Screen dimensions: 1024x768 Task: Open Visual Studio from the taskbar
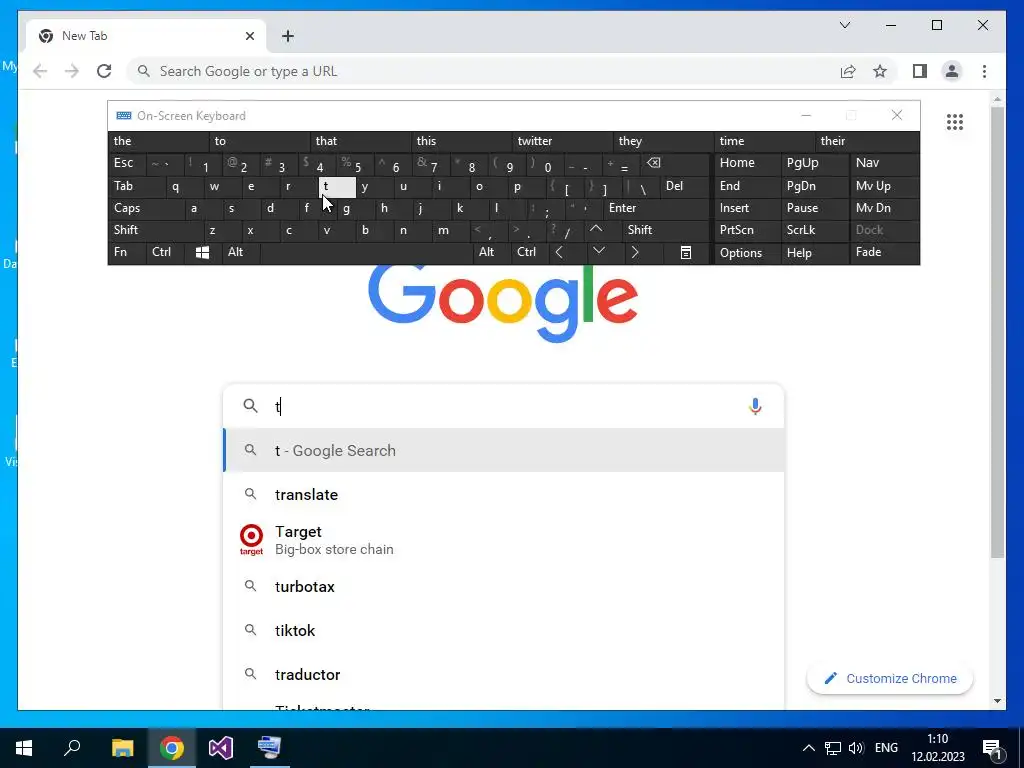pos(221,748)
